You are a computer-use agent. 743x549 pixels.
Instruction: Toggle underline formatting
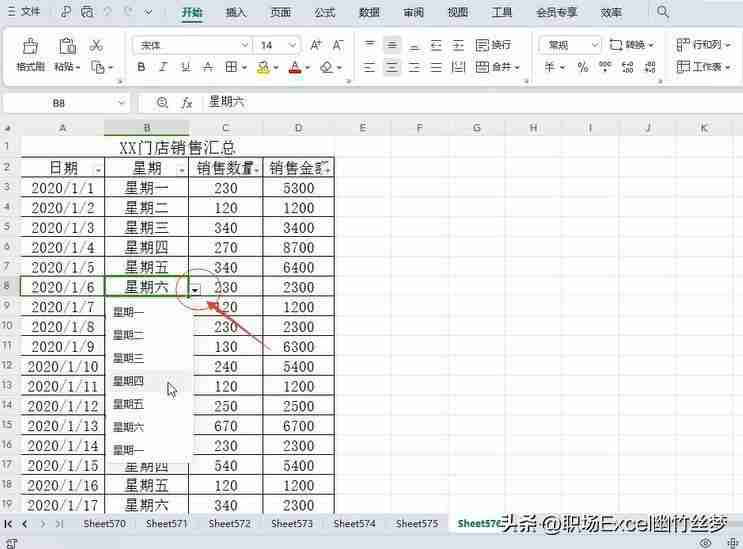pos(185,67)
